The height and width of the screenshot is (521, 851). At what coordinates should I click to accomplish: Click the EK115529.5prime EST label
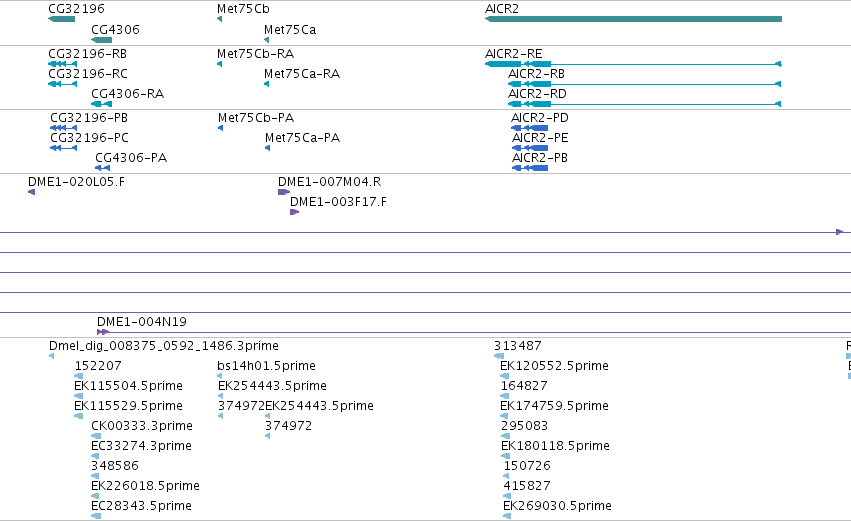128,406
